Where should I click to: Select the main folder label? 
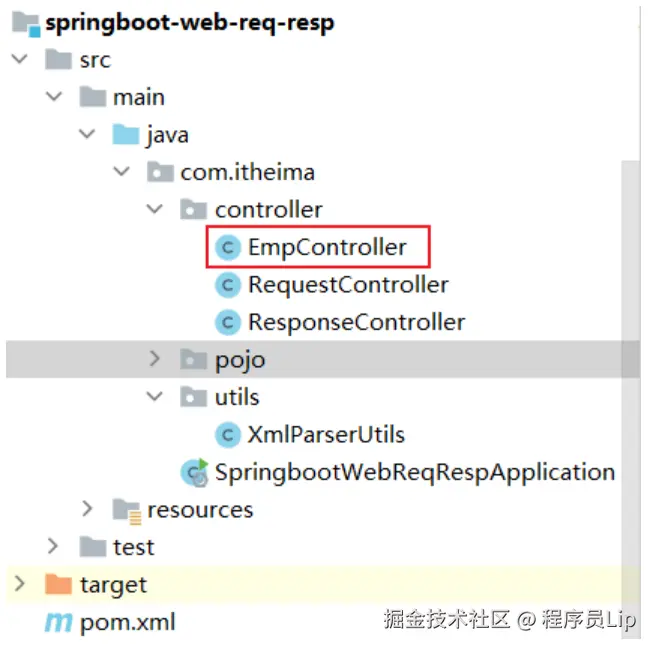click(139, 97)
